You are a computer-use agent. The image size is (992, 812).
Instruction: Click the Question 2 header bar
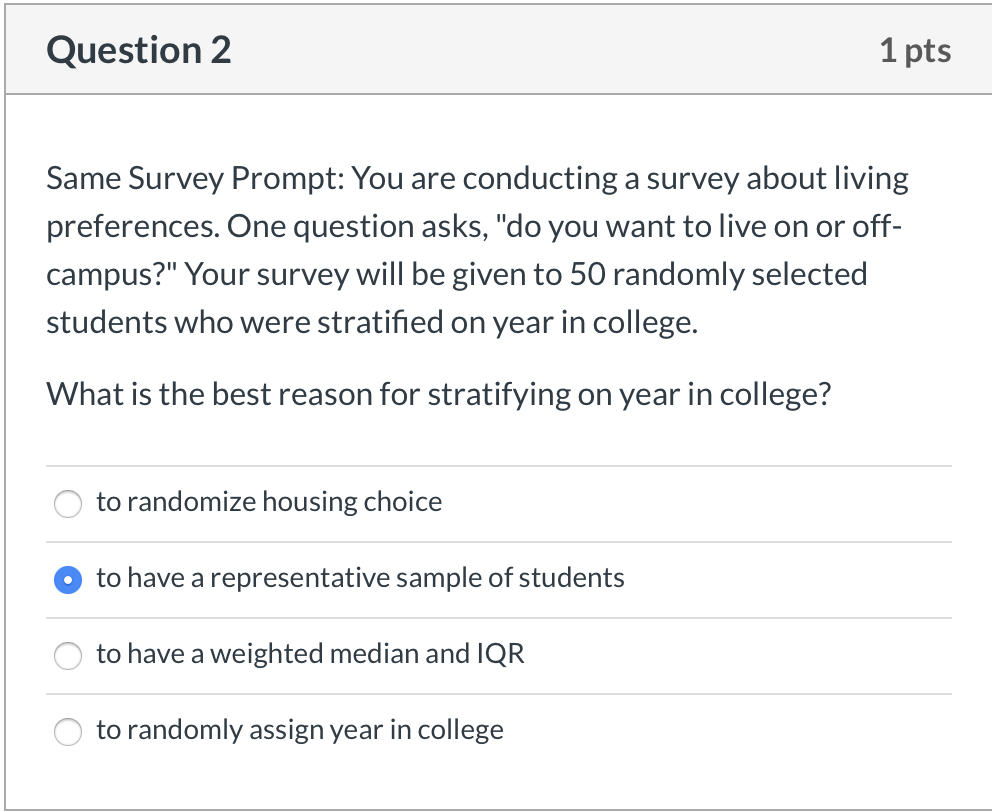(496, 49)
